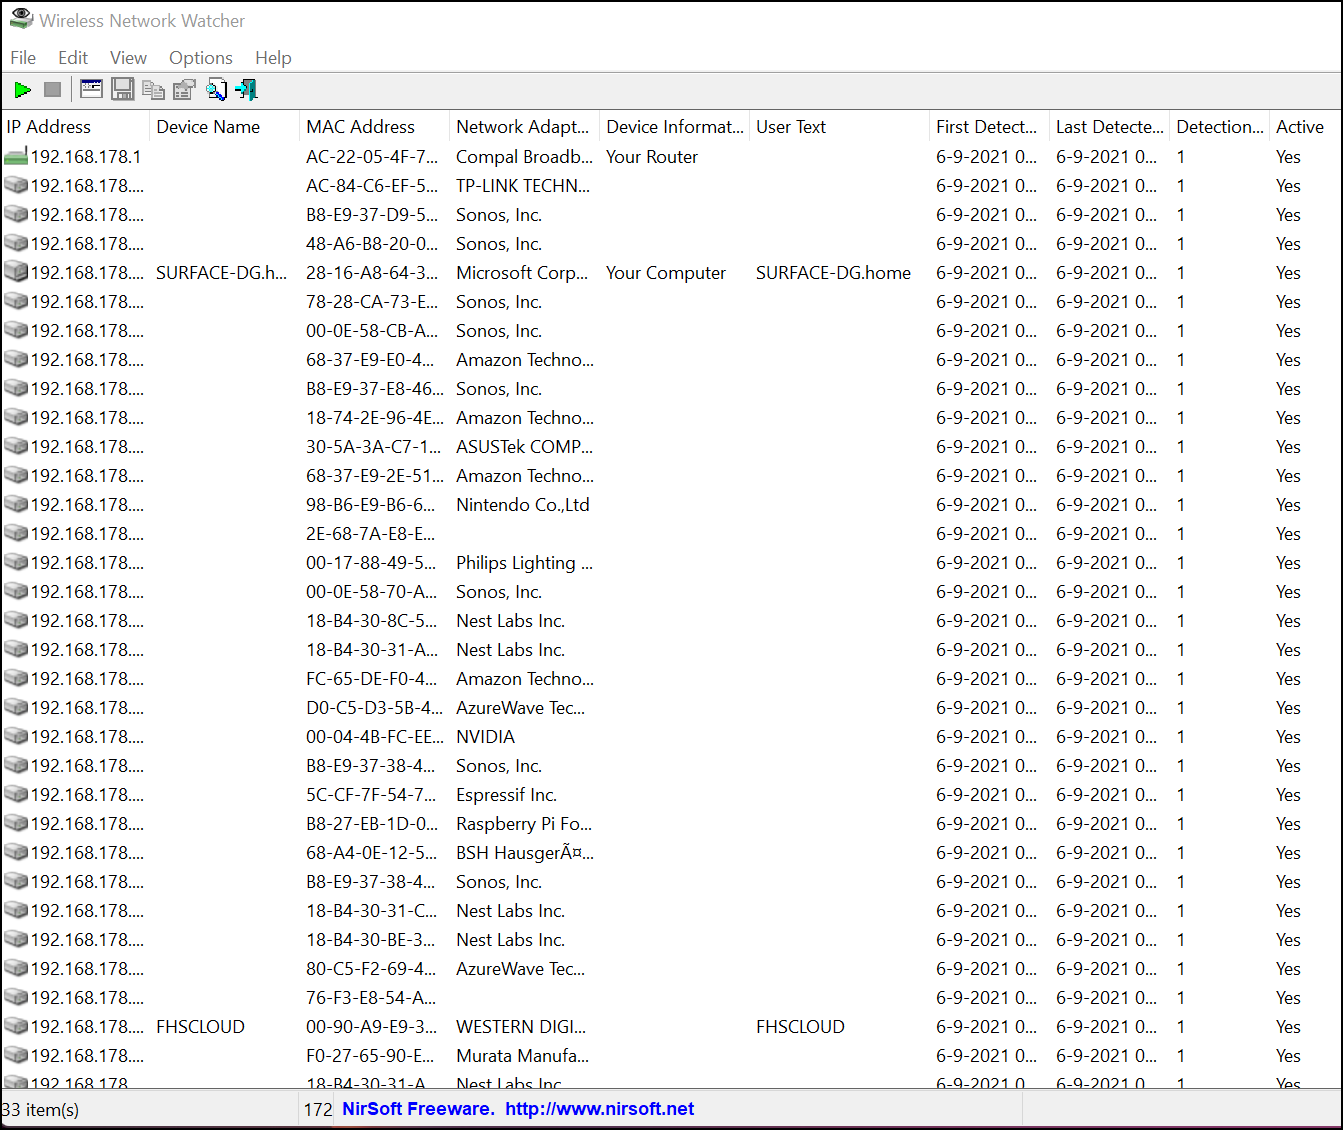
Task: Select the 'Your Computer' cell
Action: (666, 273)
